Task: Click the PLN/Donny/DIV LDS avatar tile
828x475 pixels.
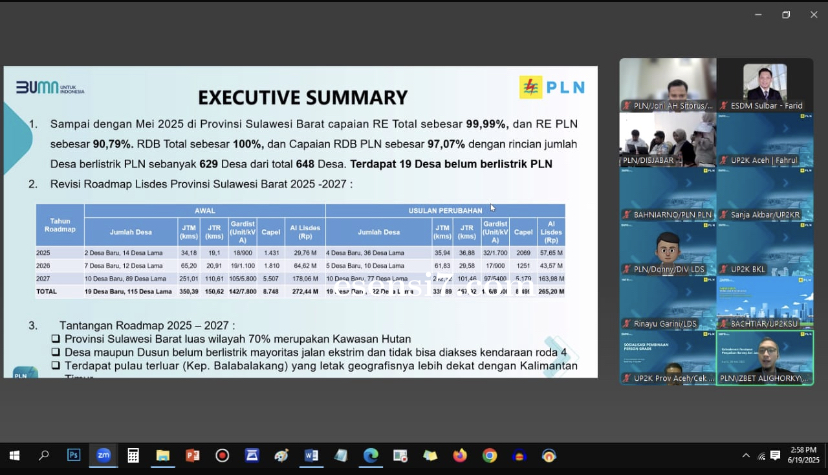Action: click(x=667, y=248)
